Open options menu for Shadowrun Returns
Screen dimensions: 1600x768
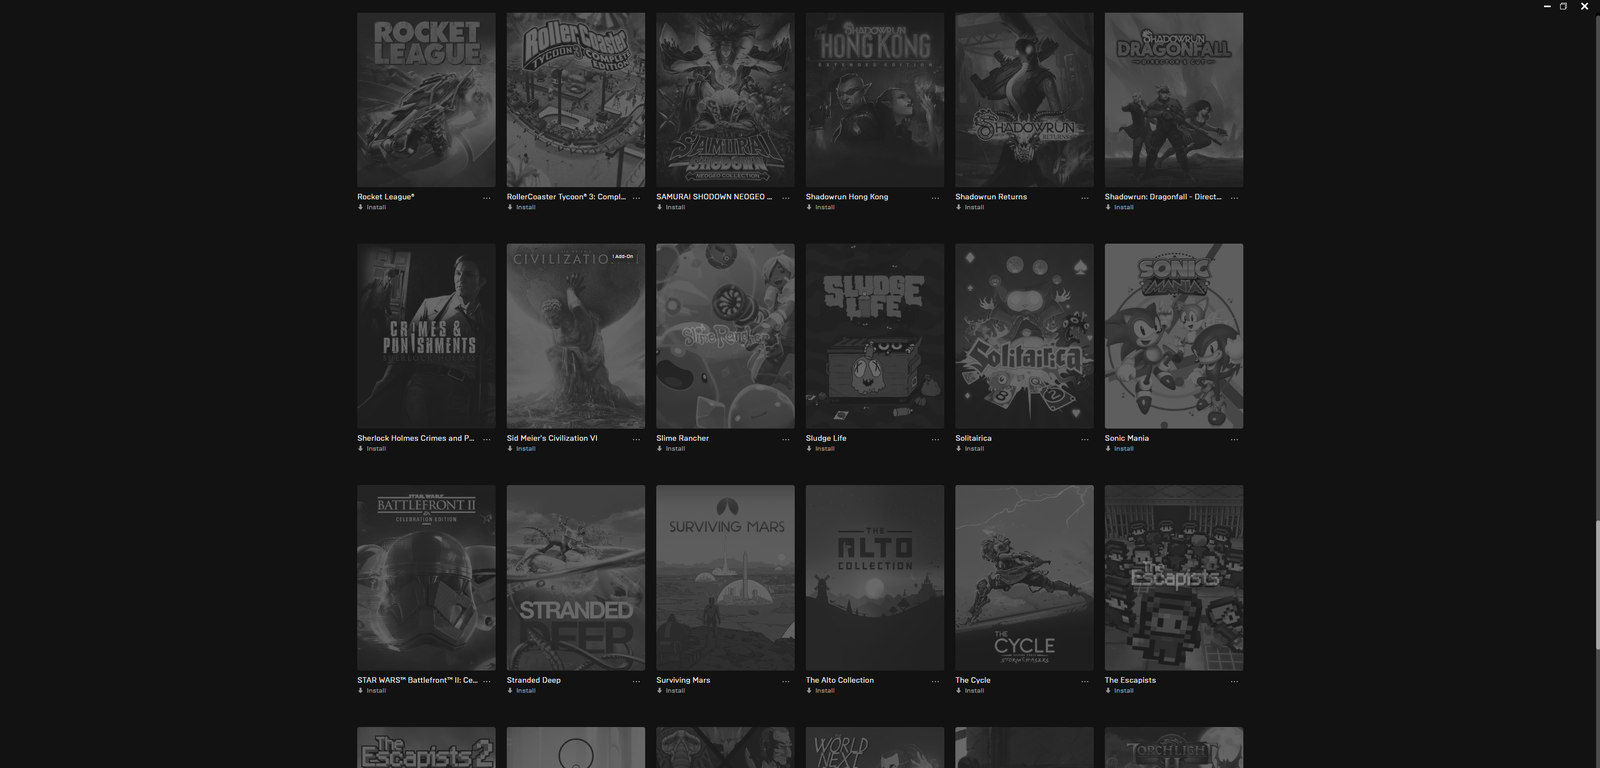(x=1085, y=198)
